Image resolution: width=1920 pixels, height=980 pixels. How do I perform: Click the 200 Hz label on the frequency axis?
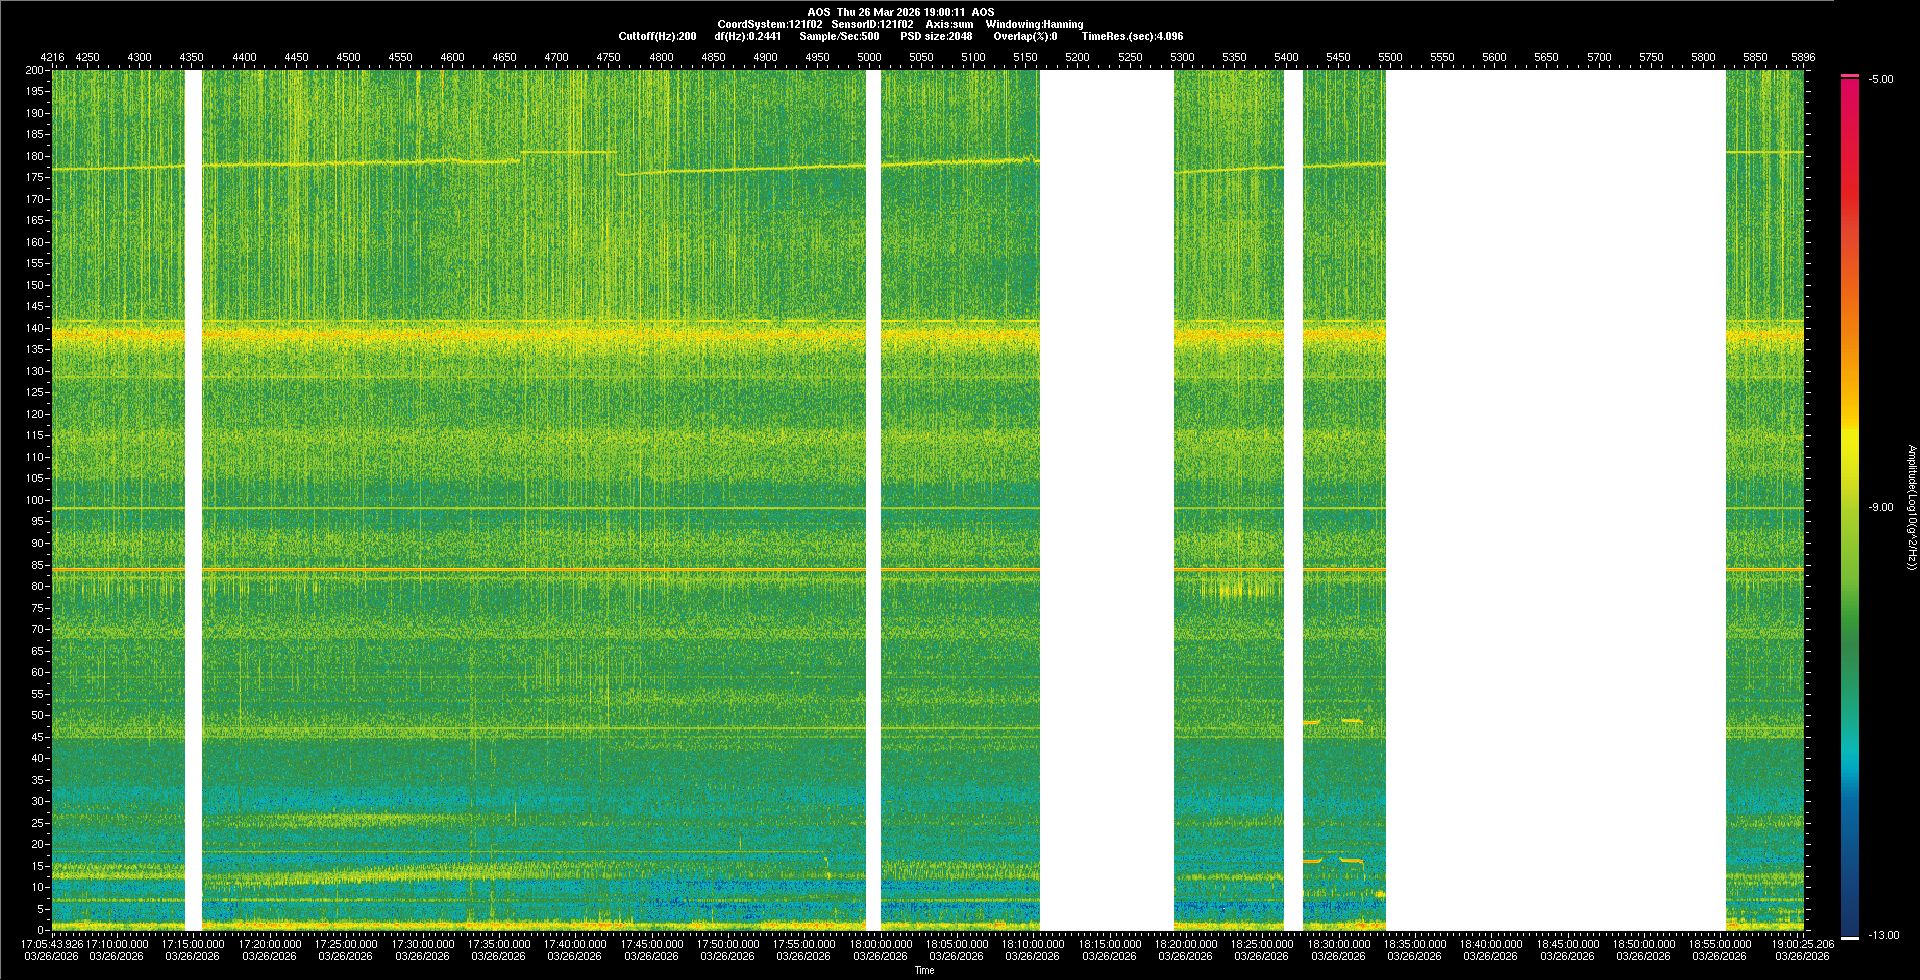click(x=35, y=71)
